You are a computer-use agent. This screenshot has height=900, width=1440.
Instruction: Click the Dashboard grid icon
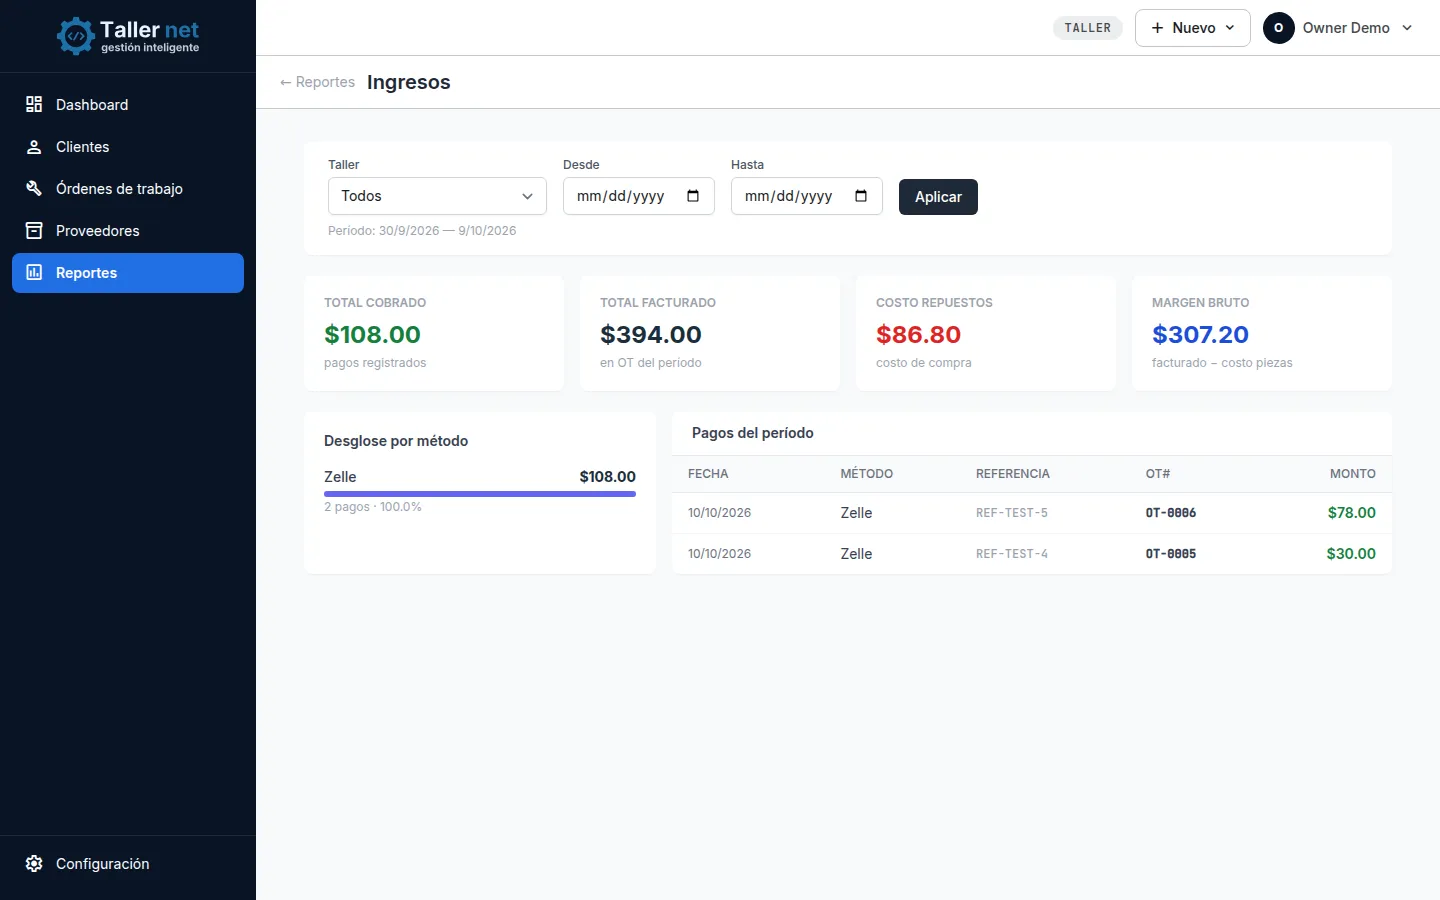pos(34,104)
